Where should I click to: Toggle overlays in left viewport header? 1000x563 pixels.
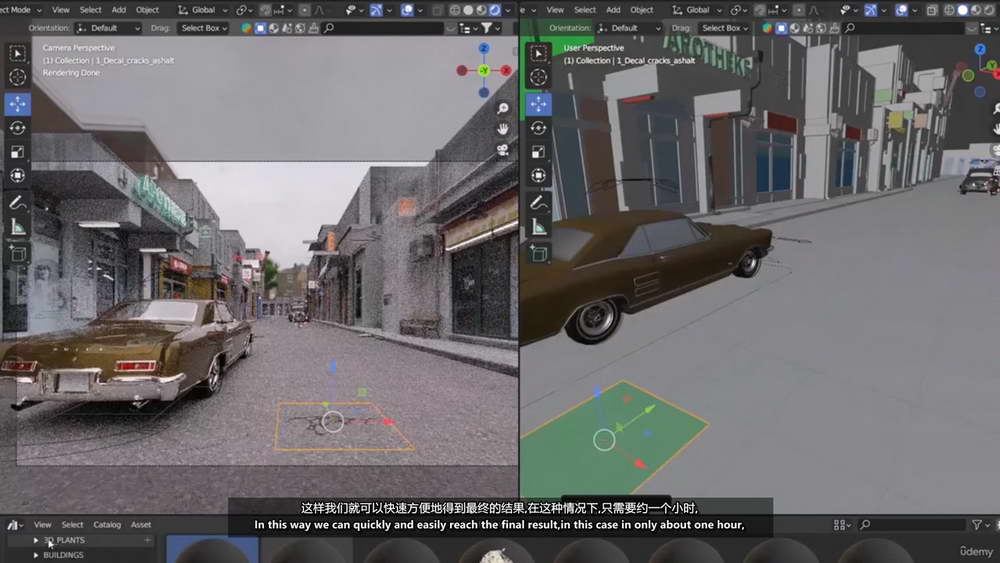[406, 10]
